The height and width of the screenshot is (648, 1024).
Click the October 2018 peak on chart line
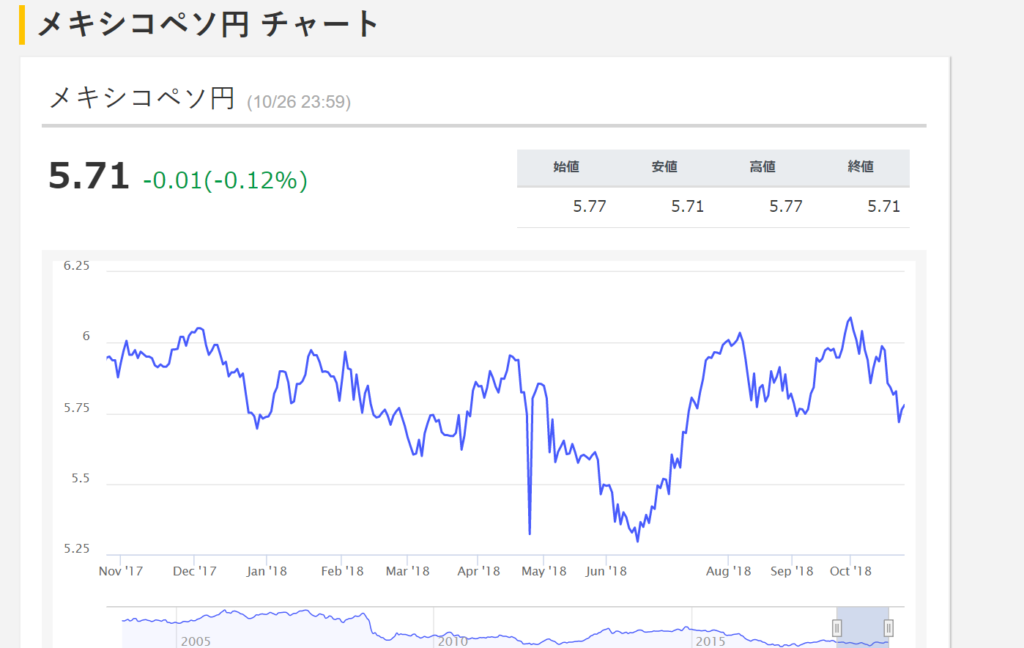coord(850,318)
